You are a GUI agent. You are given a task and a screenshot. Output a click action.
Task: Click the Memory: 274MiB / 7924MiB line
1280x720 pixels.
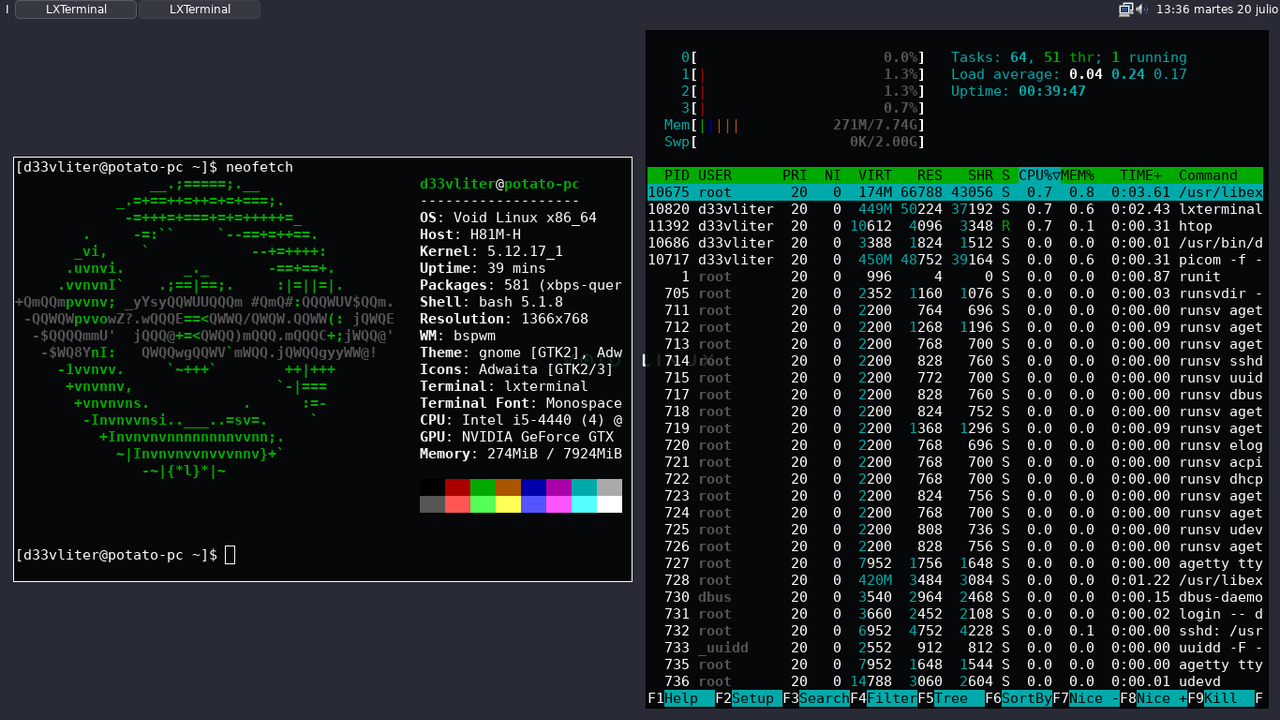521,453
